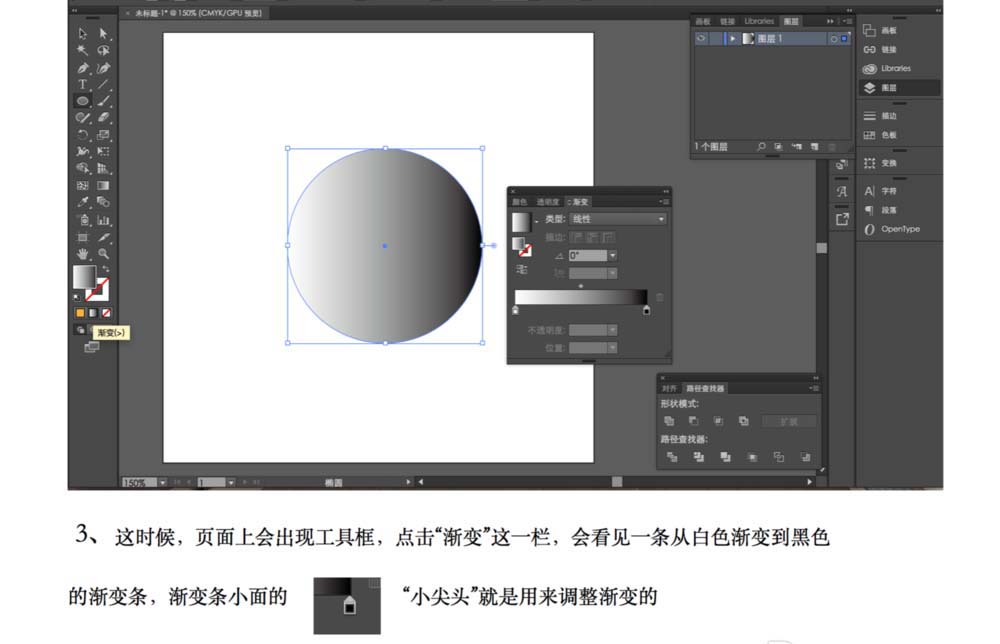1000x644 pixels.
Task: Select the Gradient tool in toolbox
Action: tap(103, 186)
